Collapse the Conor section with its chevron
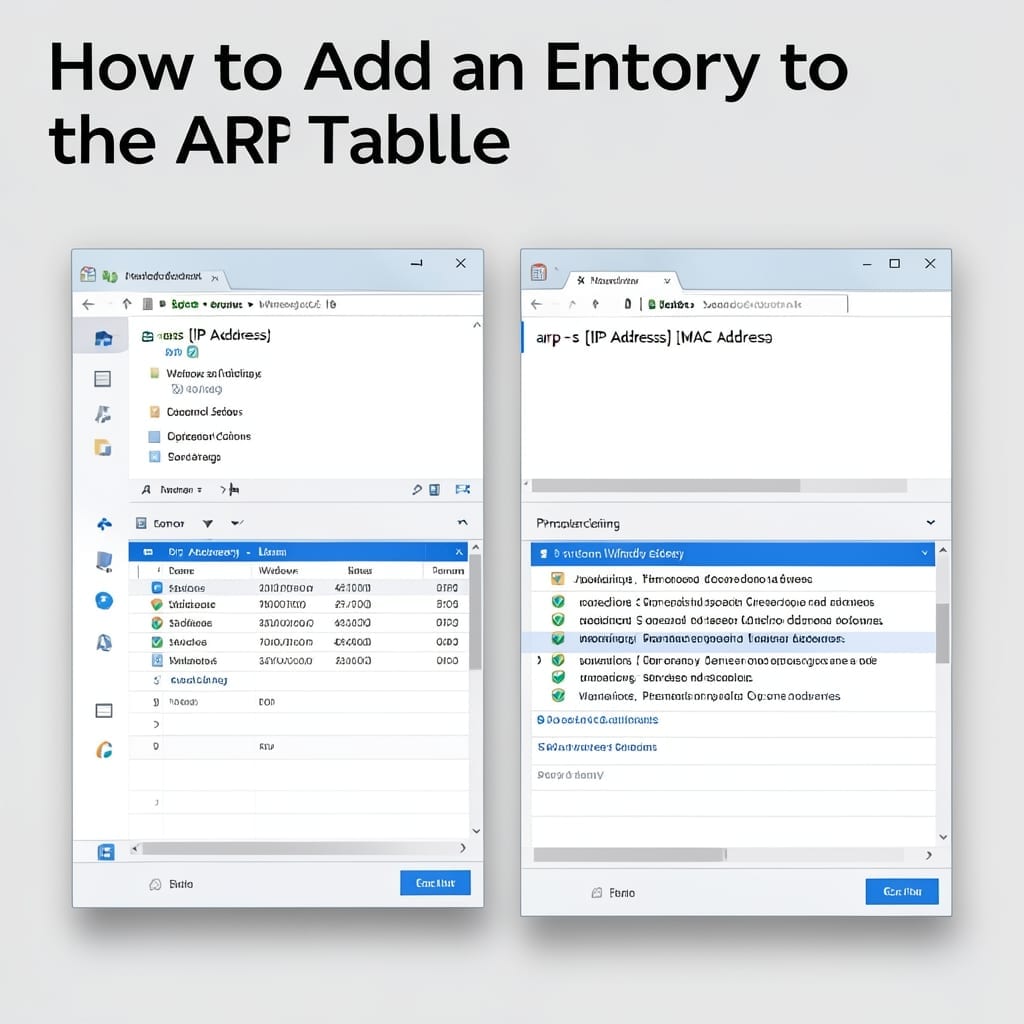The width and height of the screenshot is (1024, 1024). point(463,522)
